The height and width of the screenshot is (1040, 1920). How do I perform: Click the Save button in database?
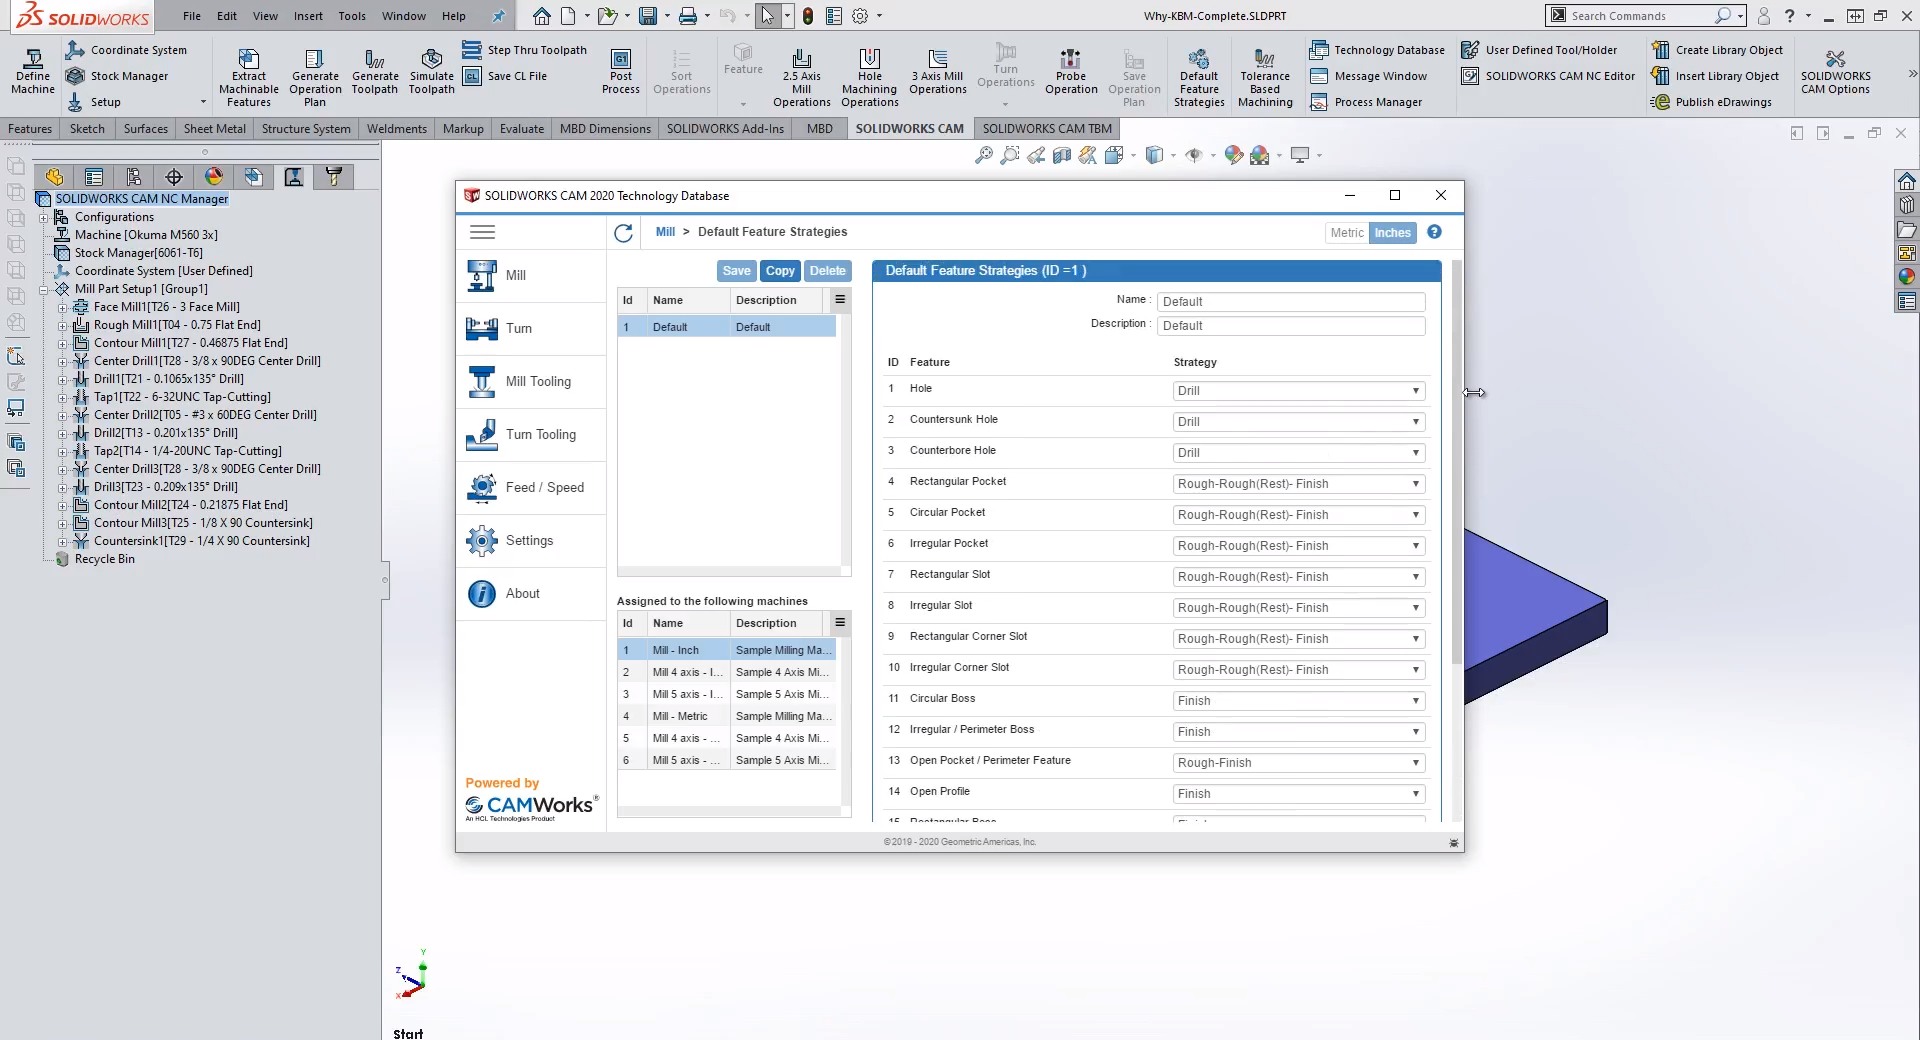pos(736,271)
